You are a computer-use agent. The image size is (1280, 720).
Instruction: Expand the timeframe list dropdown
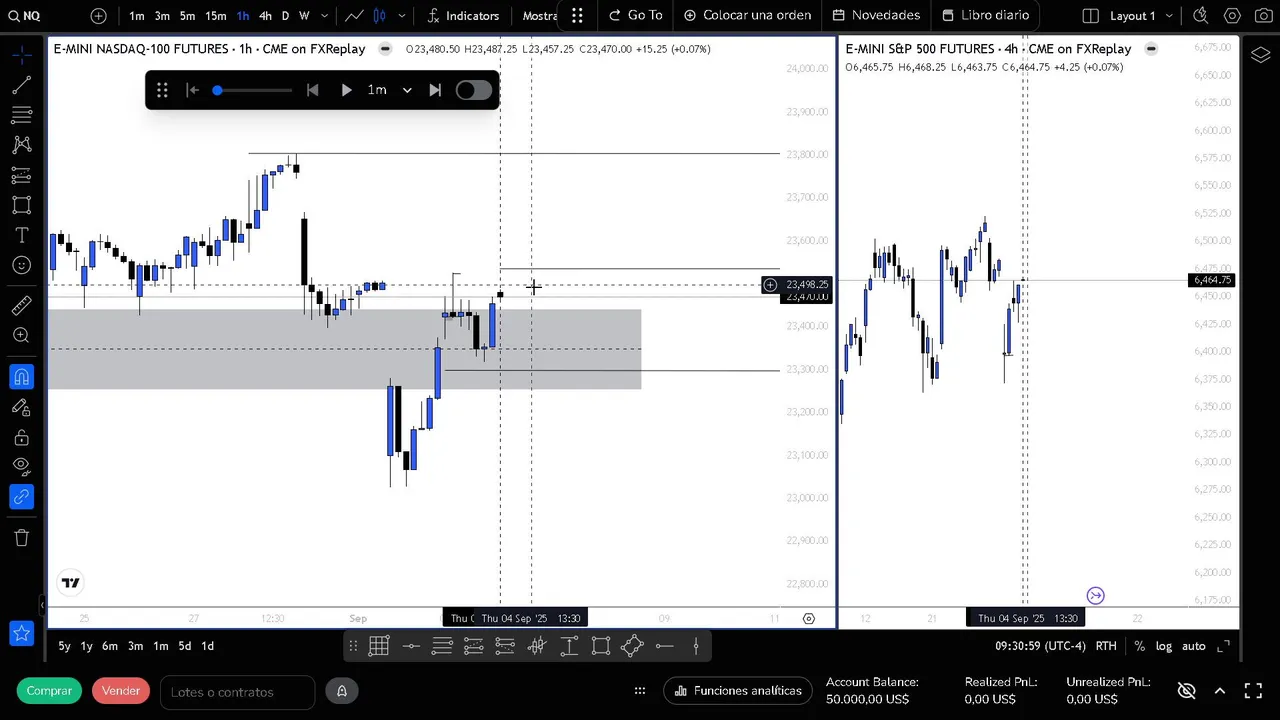point(324,15)
